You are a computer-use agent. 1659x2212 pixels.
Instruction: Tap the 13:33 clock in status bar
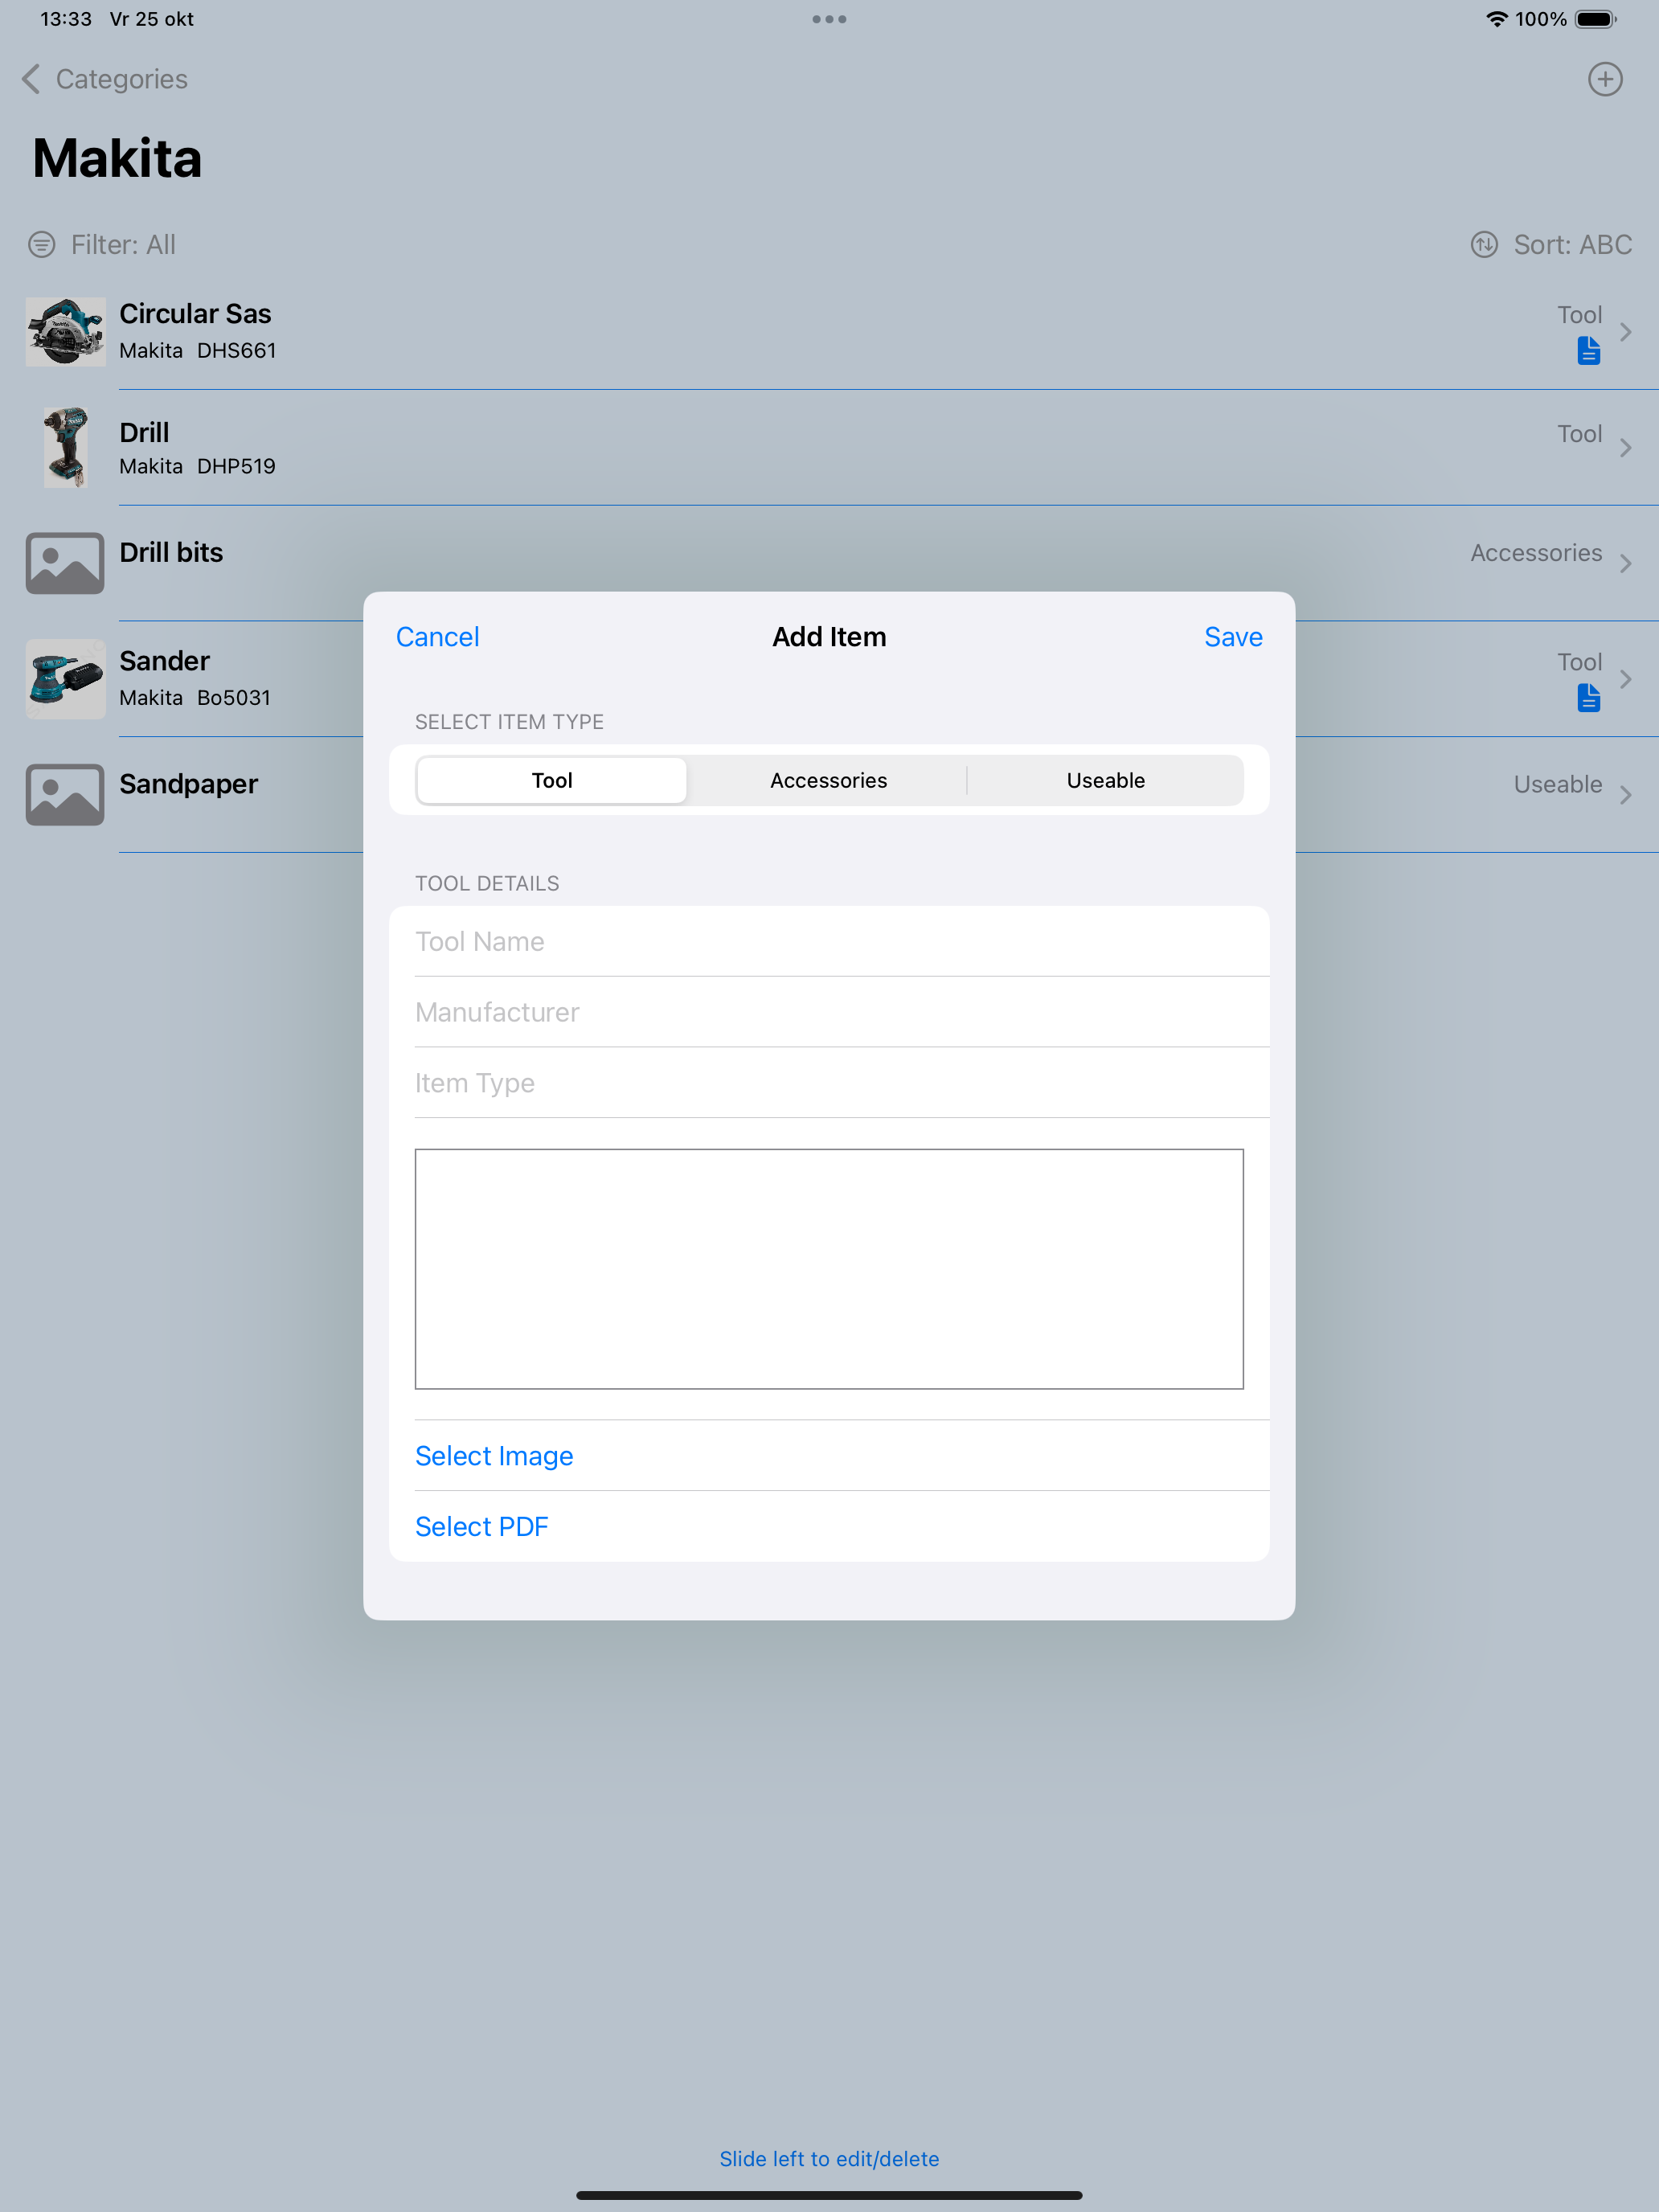[66, 19]
